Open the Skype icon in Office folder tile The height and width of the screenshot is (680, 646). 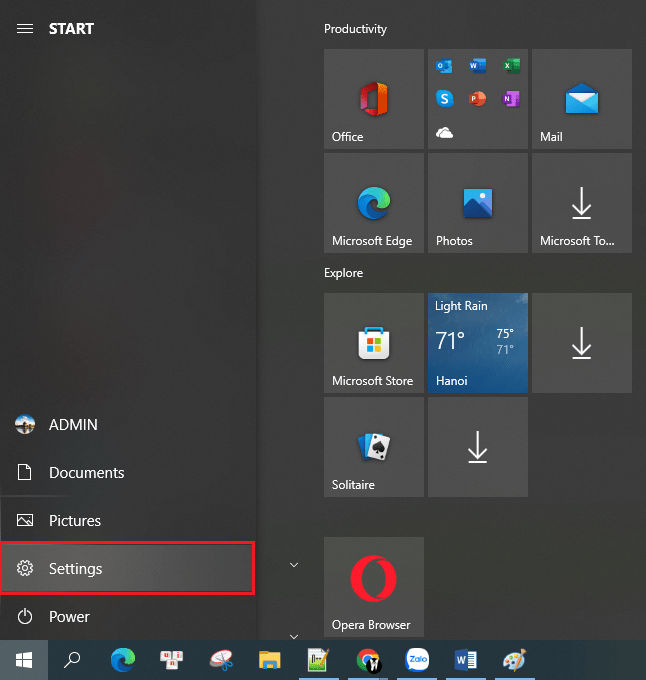444,99
